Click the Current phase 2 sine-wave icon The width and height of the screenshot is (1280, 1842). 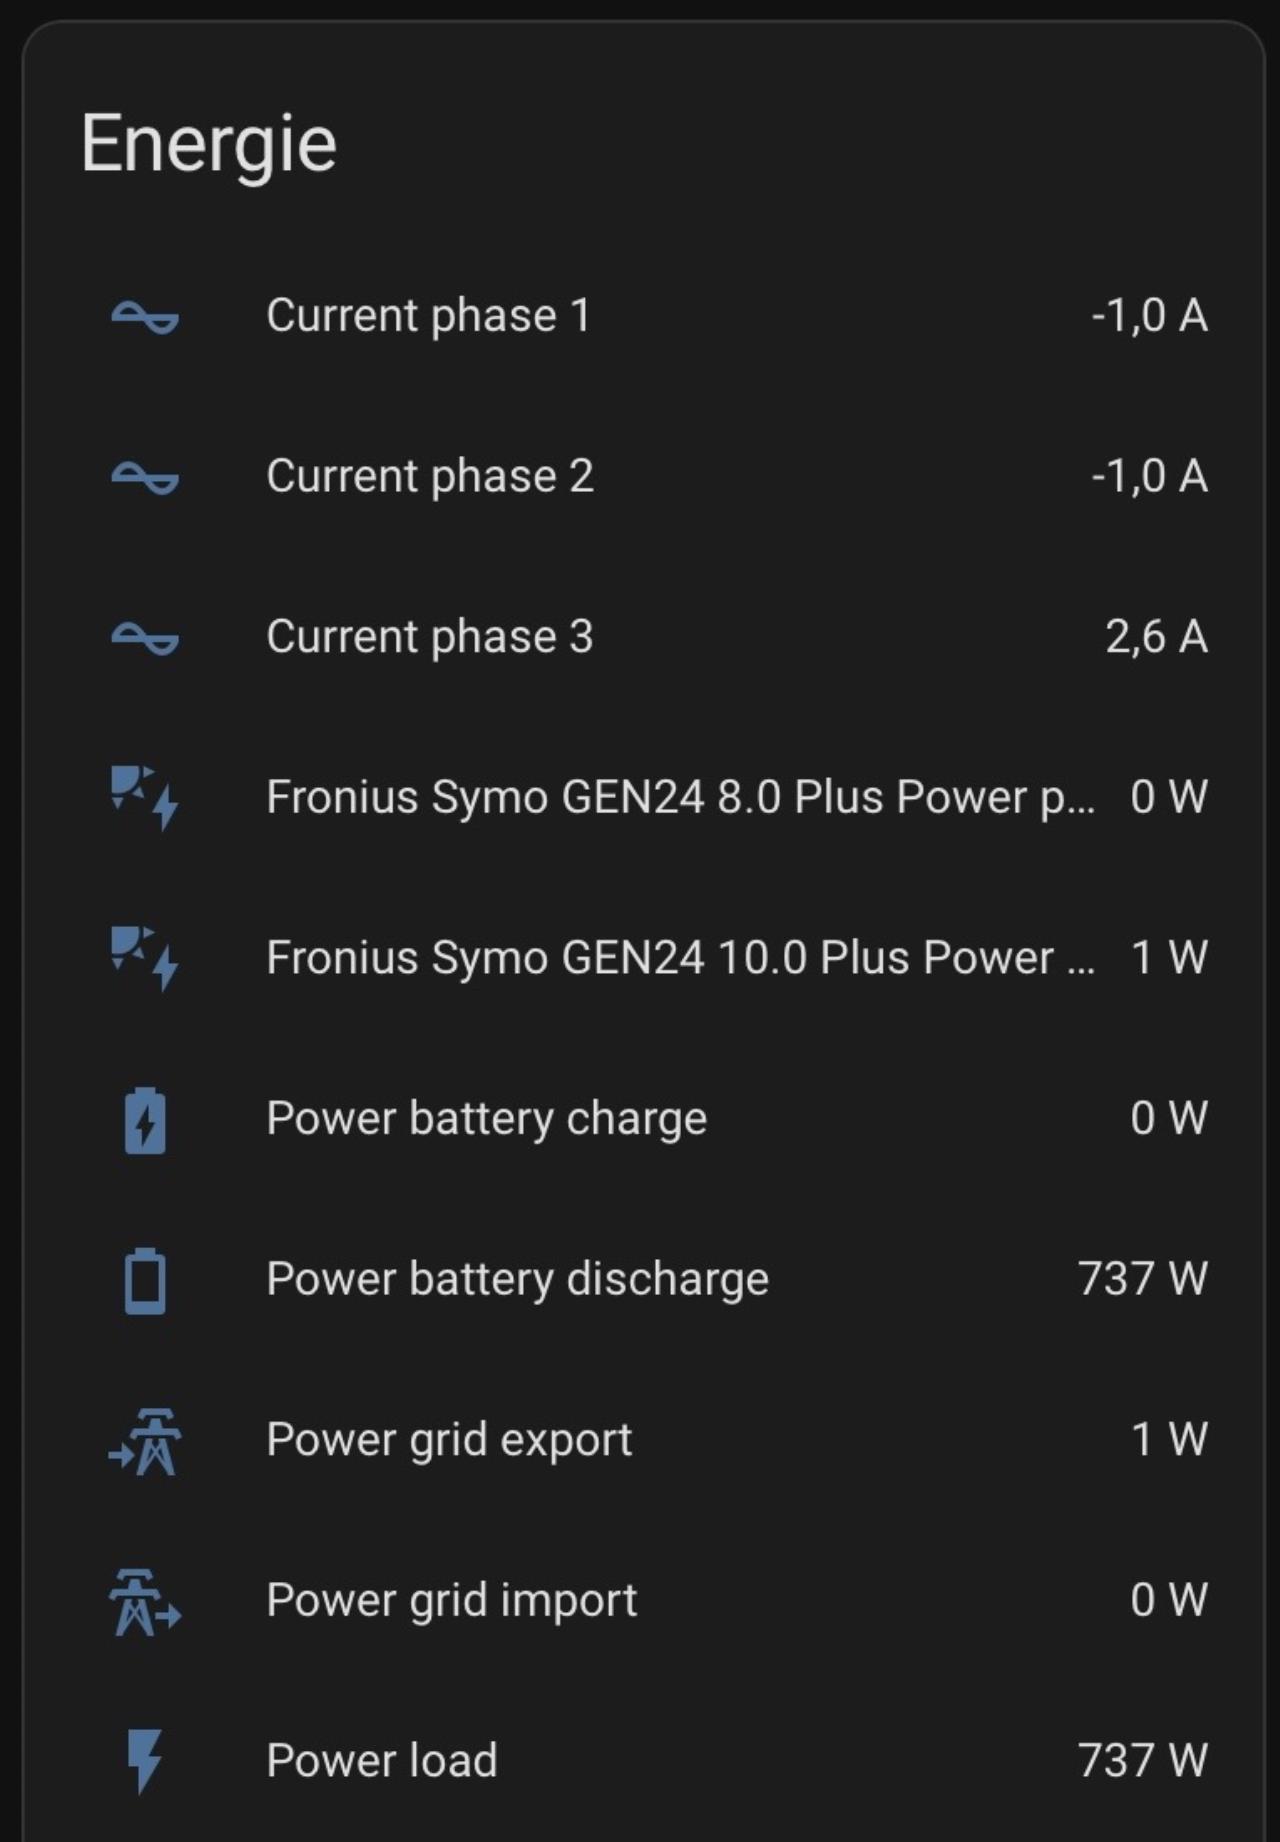pyautogui.click(x=145, y=477)
